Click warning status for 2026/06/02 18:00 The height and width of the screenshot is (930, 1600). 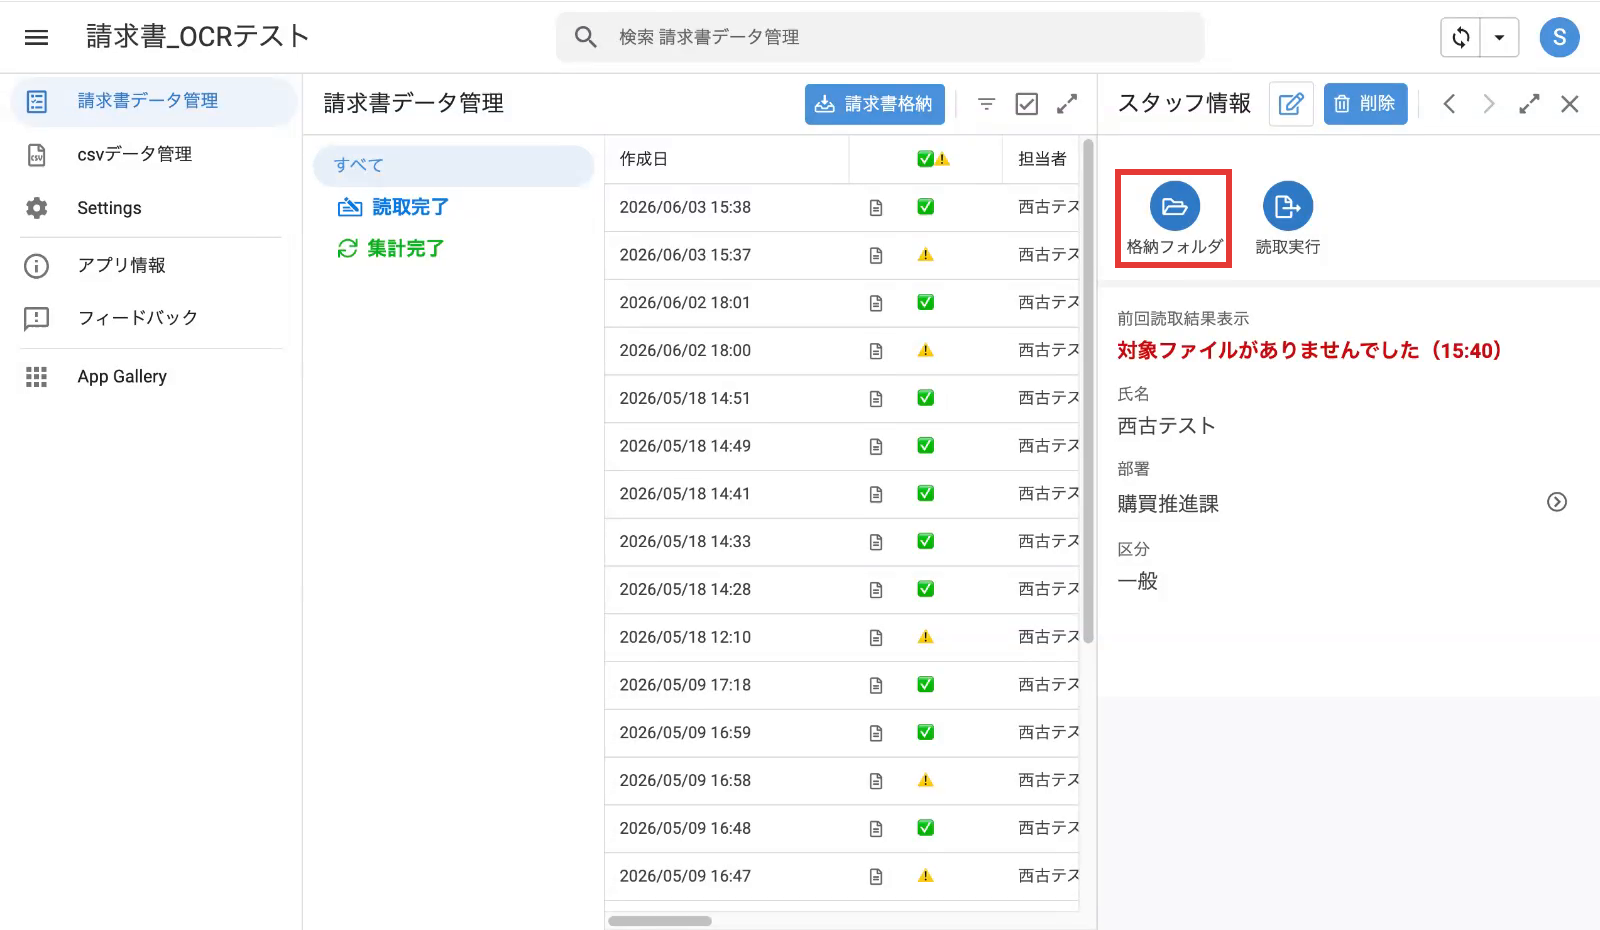point(926,350)
